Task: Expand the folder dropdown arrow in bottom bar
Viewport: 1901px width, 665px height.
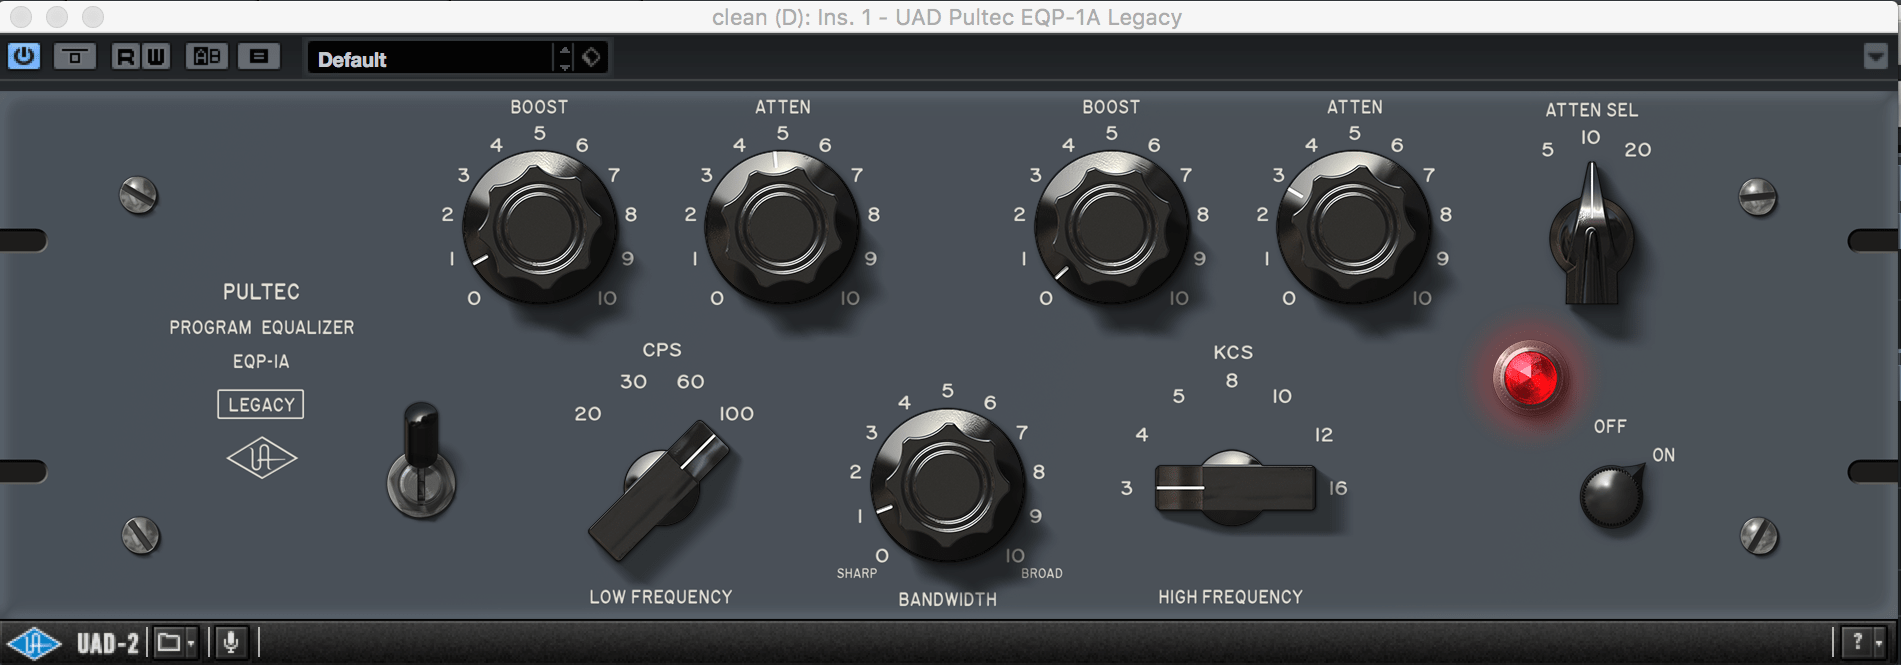Action: 191,643
